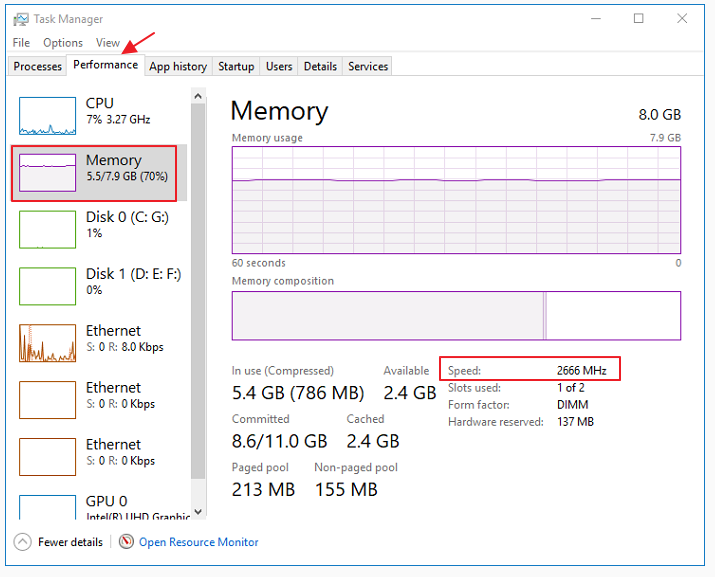Switch to the Processes tab
715x577 pixels.
(37, 66)
